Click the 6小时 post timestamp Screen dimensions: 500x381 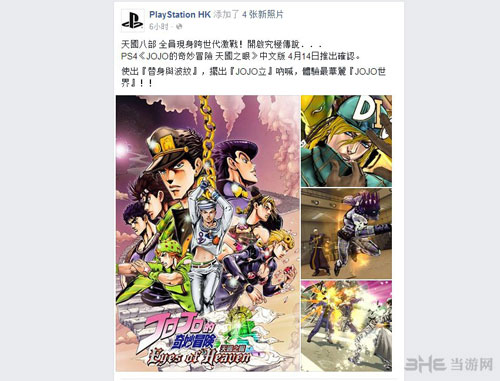tap(159, 26)
